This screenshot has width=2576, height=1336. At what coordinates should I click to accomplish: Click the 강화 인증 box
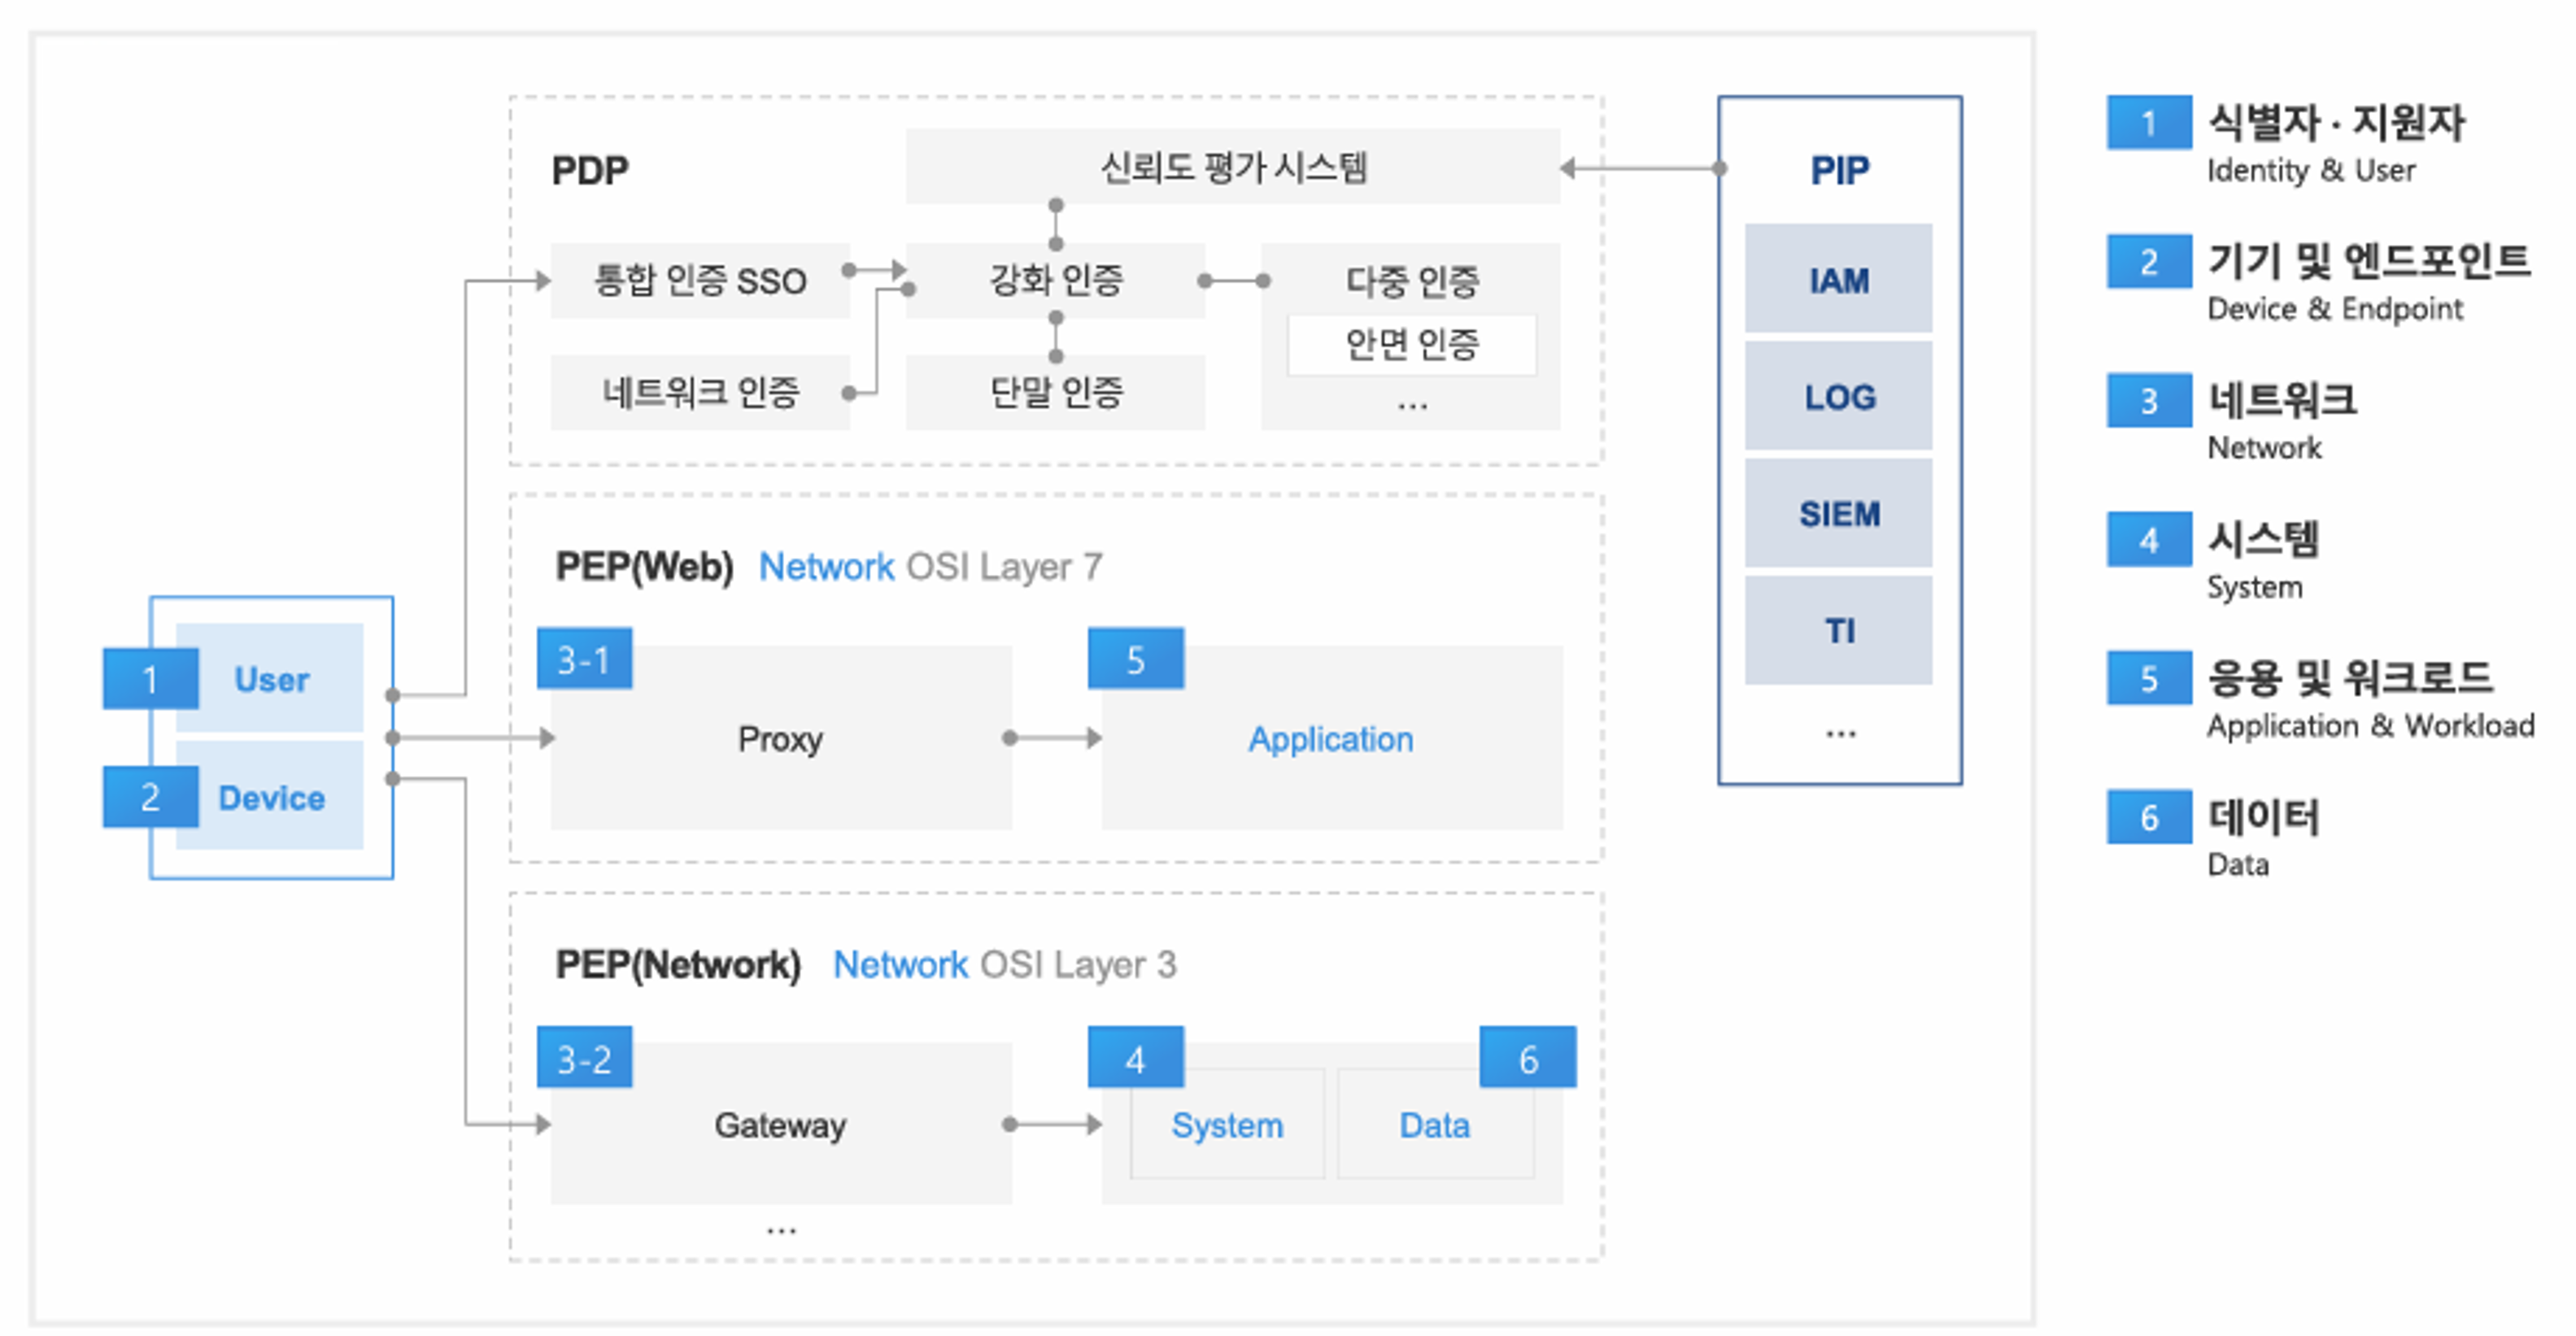click(1055, 280)
